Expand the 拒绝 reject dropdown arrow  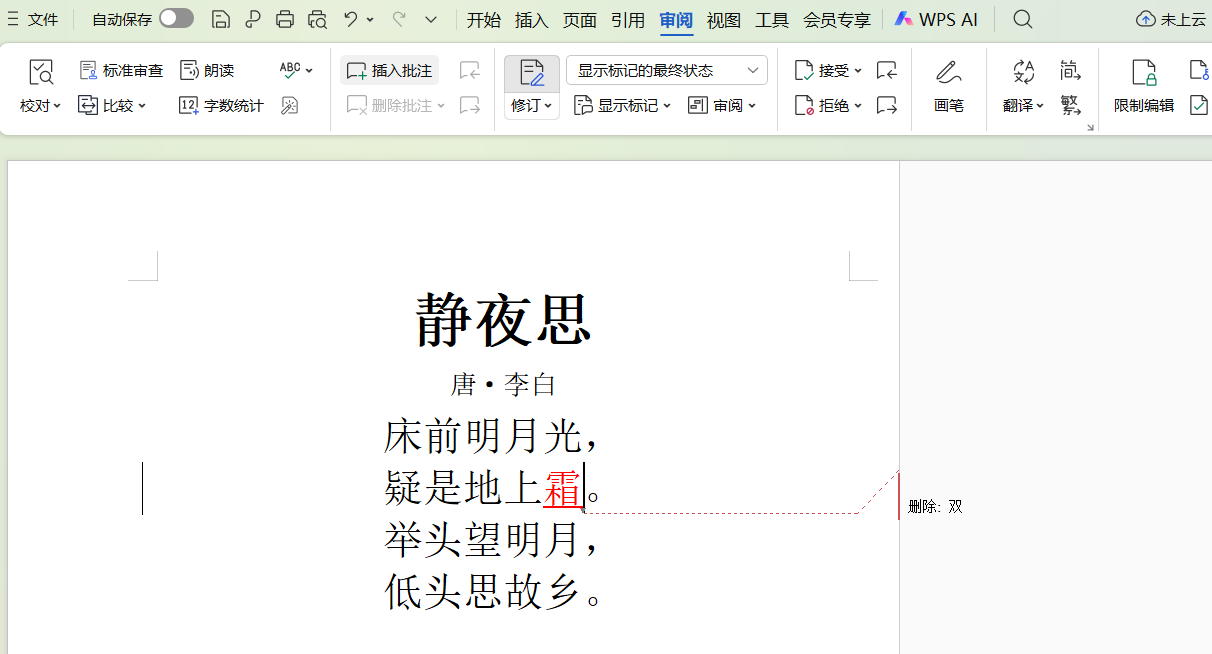[858, 106]
